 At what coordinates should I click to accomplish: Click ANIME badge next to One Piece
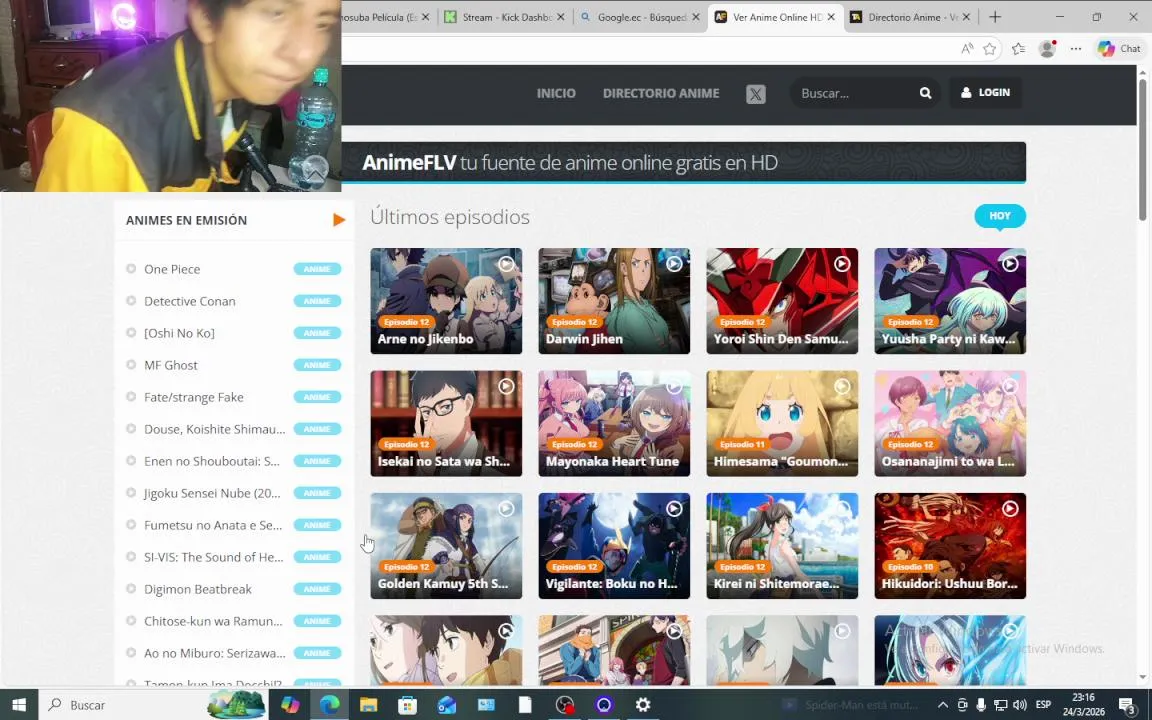tap(317, 269)
